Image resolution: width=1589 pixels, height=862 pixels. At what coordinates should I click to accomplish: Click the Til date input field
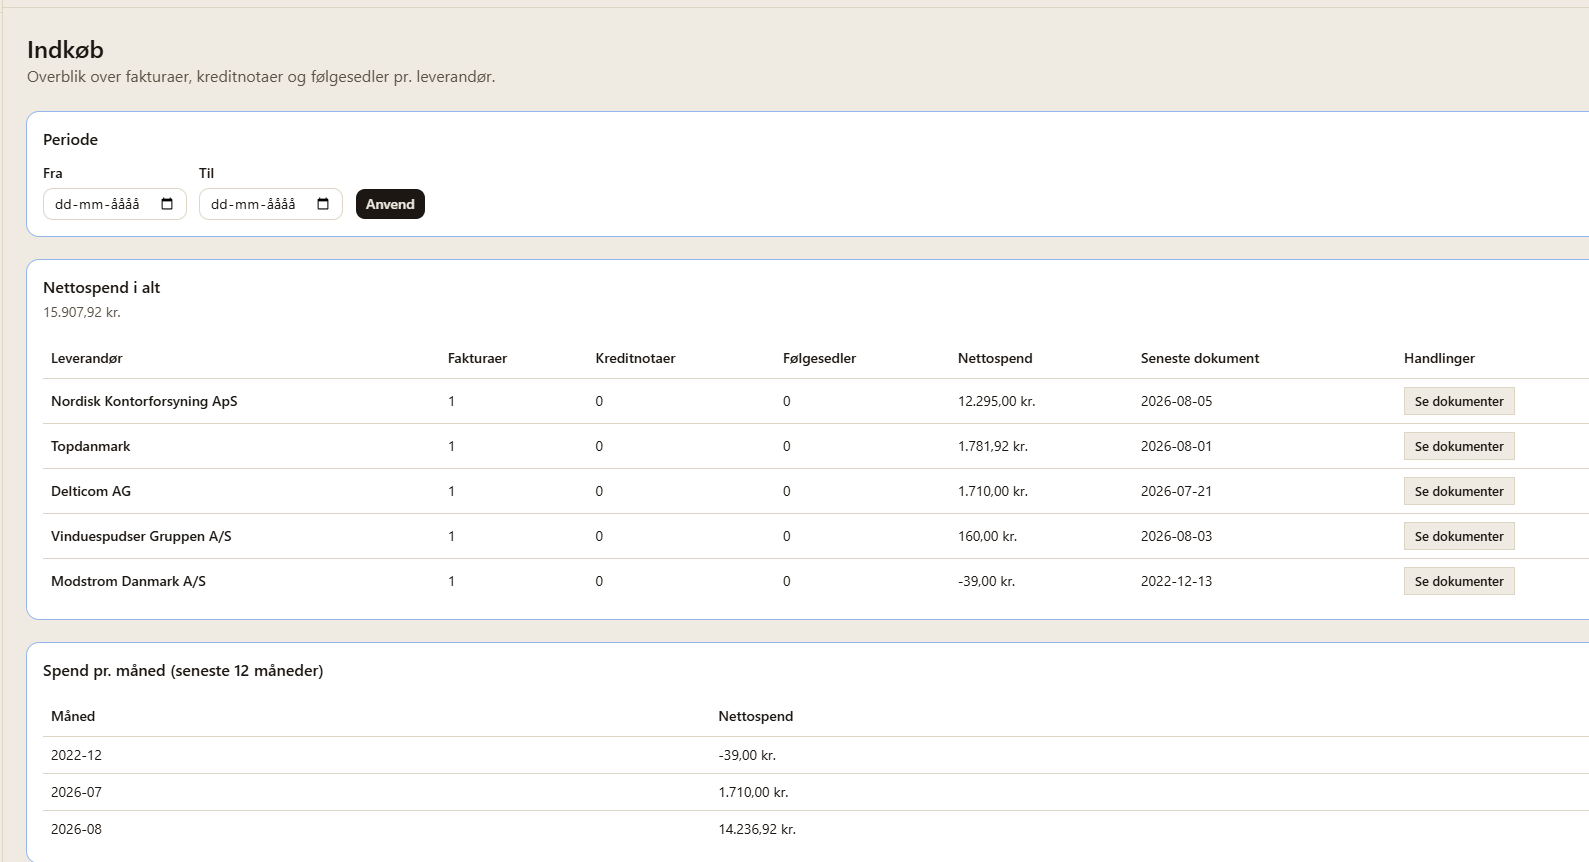coord(271,204)
